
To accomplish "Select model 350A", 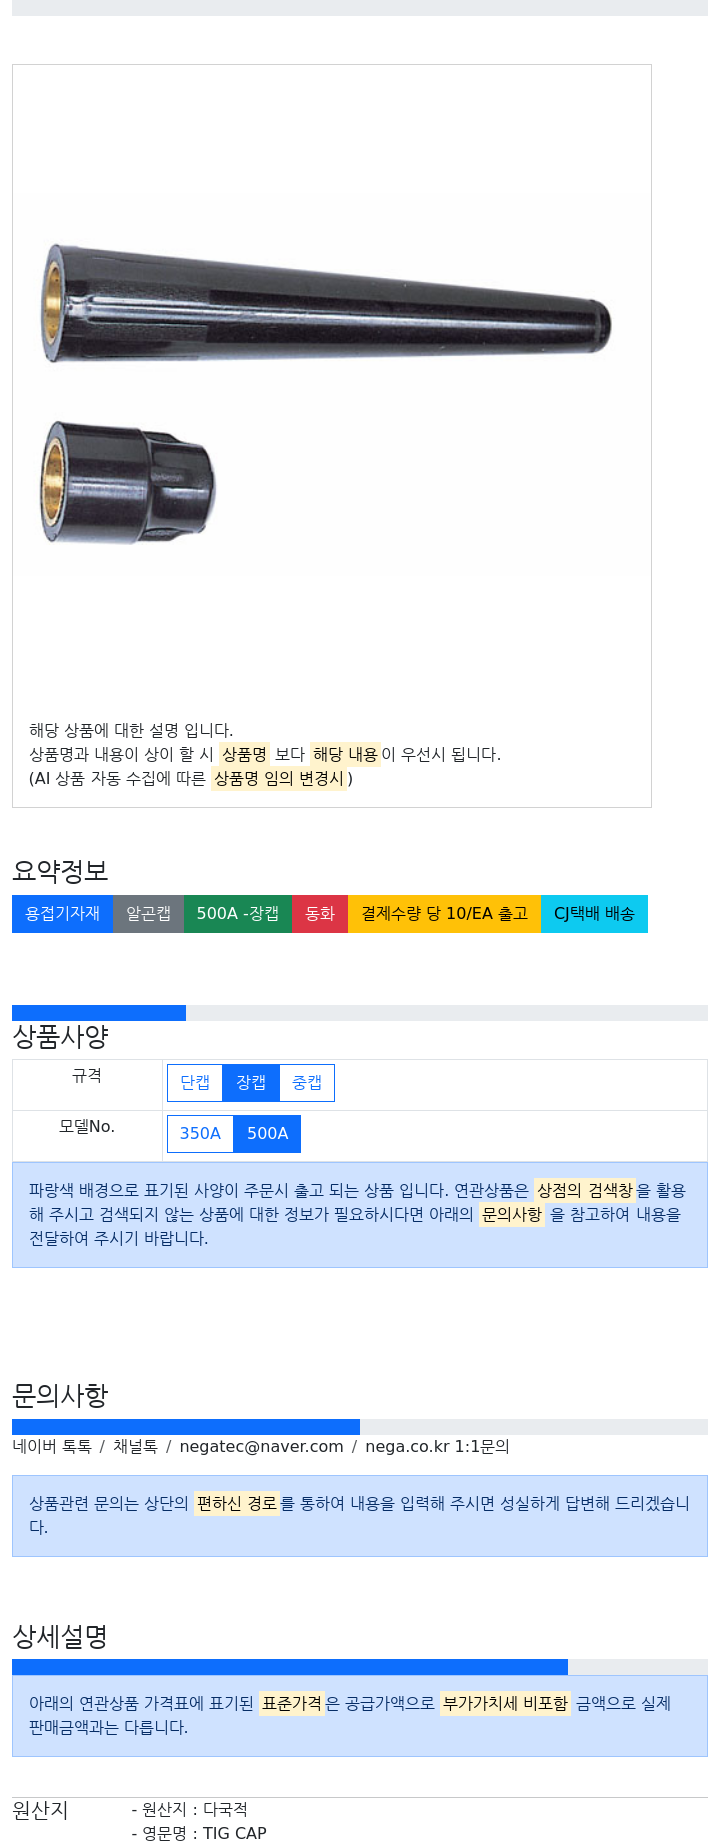I will click(200, 1134).
